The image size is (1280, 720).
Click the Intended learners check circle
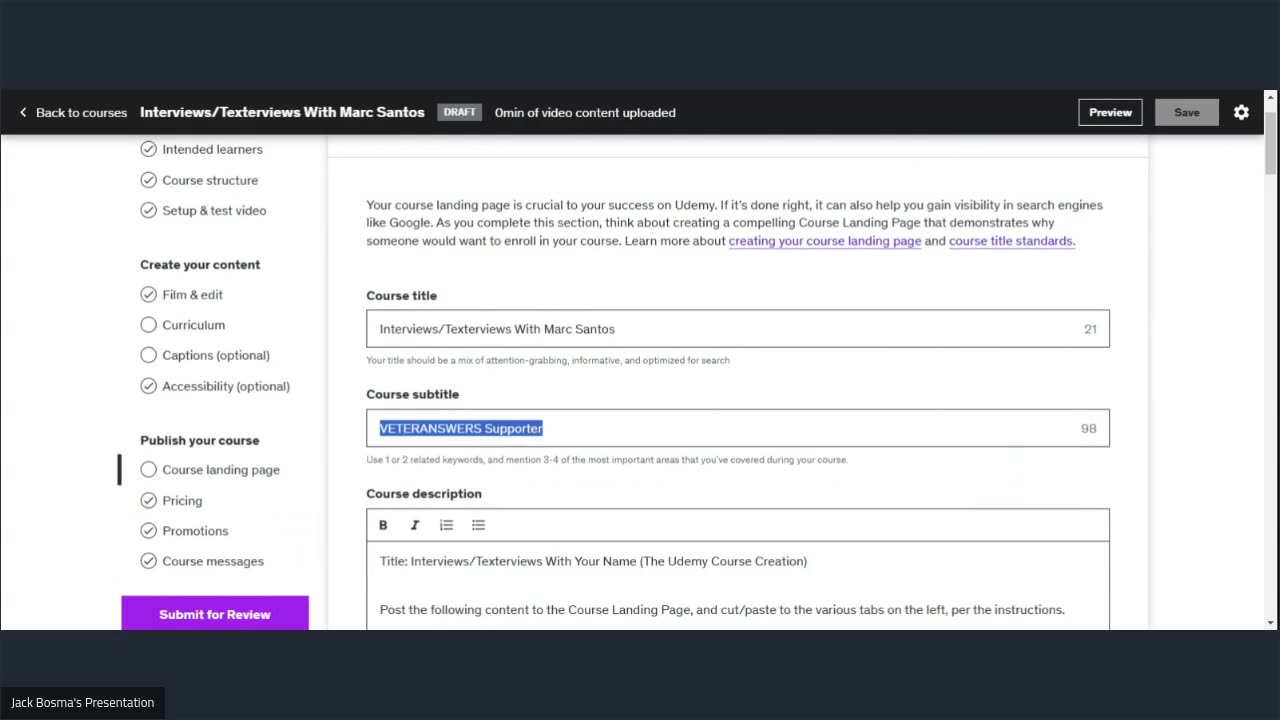point(149,149)
